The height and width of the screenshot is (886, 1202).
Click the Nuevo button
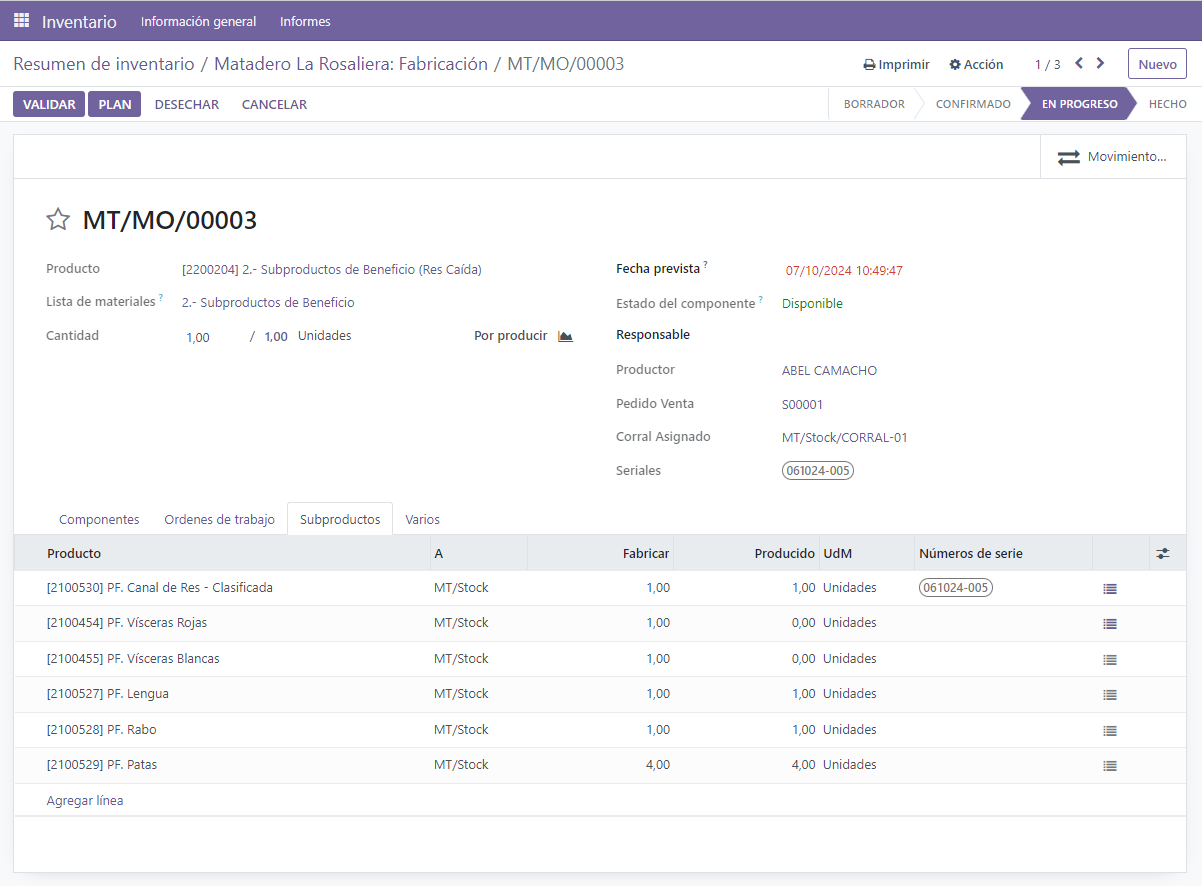(1157, 64)
